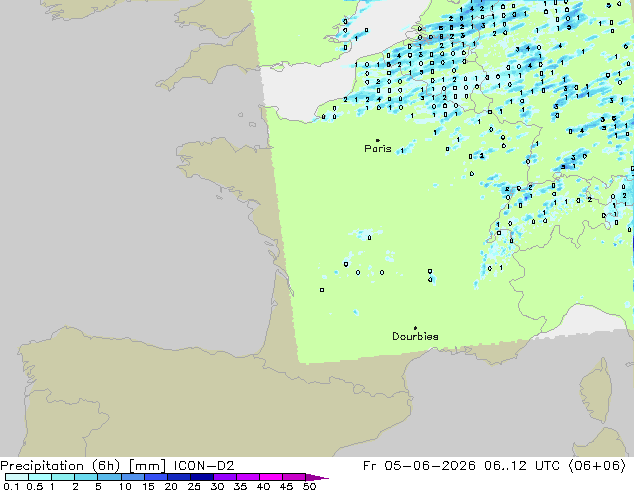Click the magenta legend swatch above 40

[271, 477]
